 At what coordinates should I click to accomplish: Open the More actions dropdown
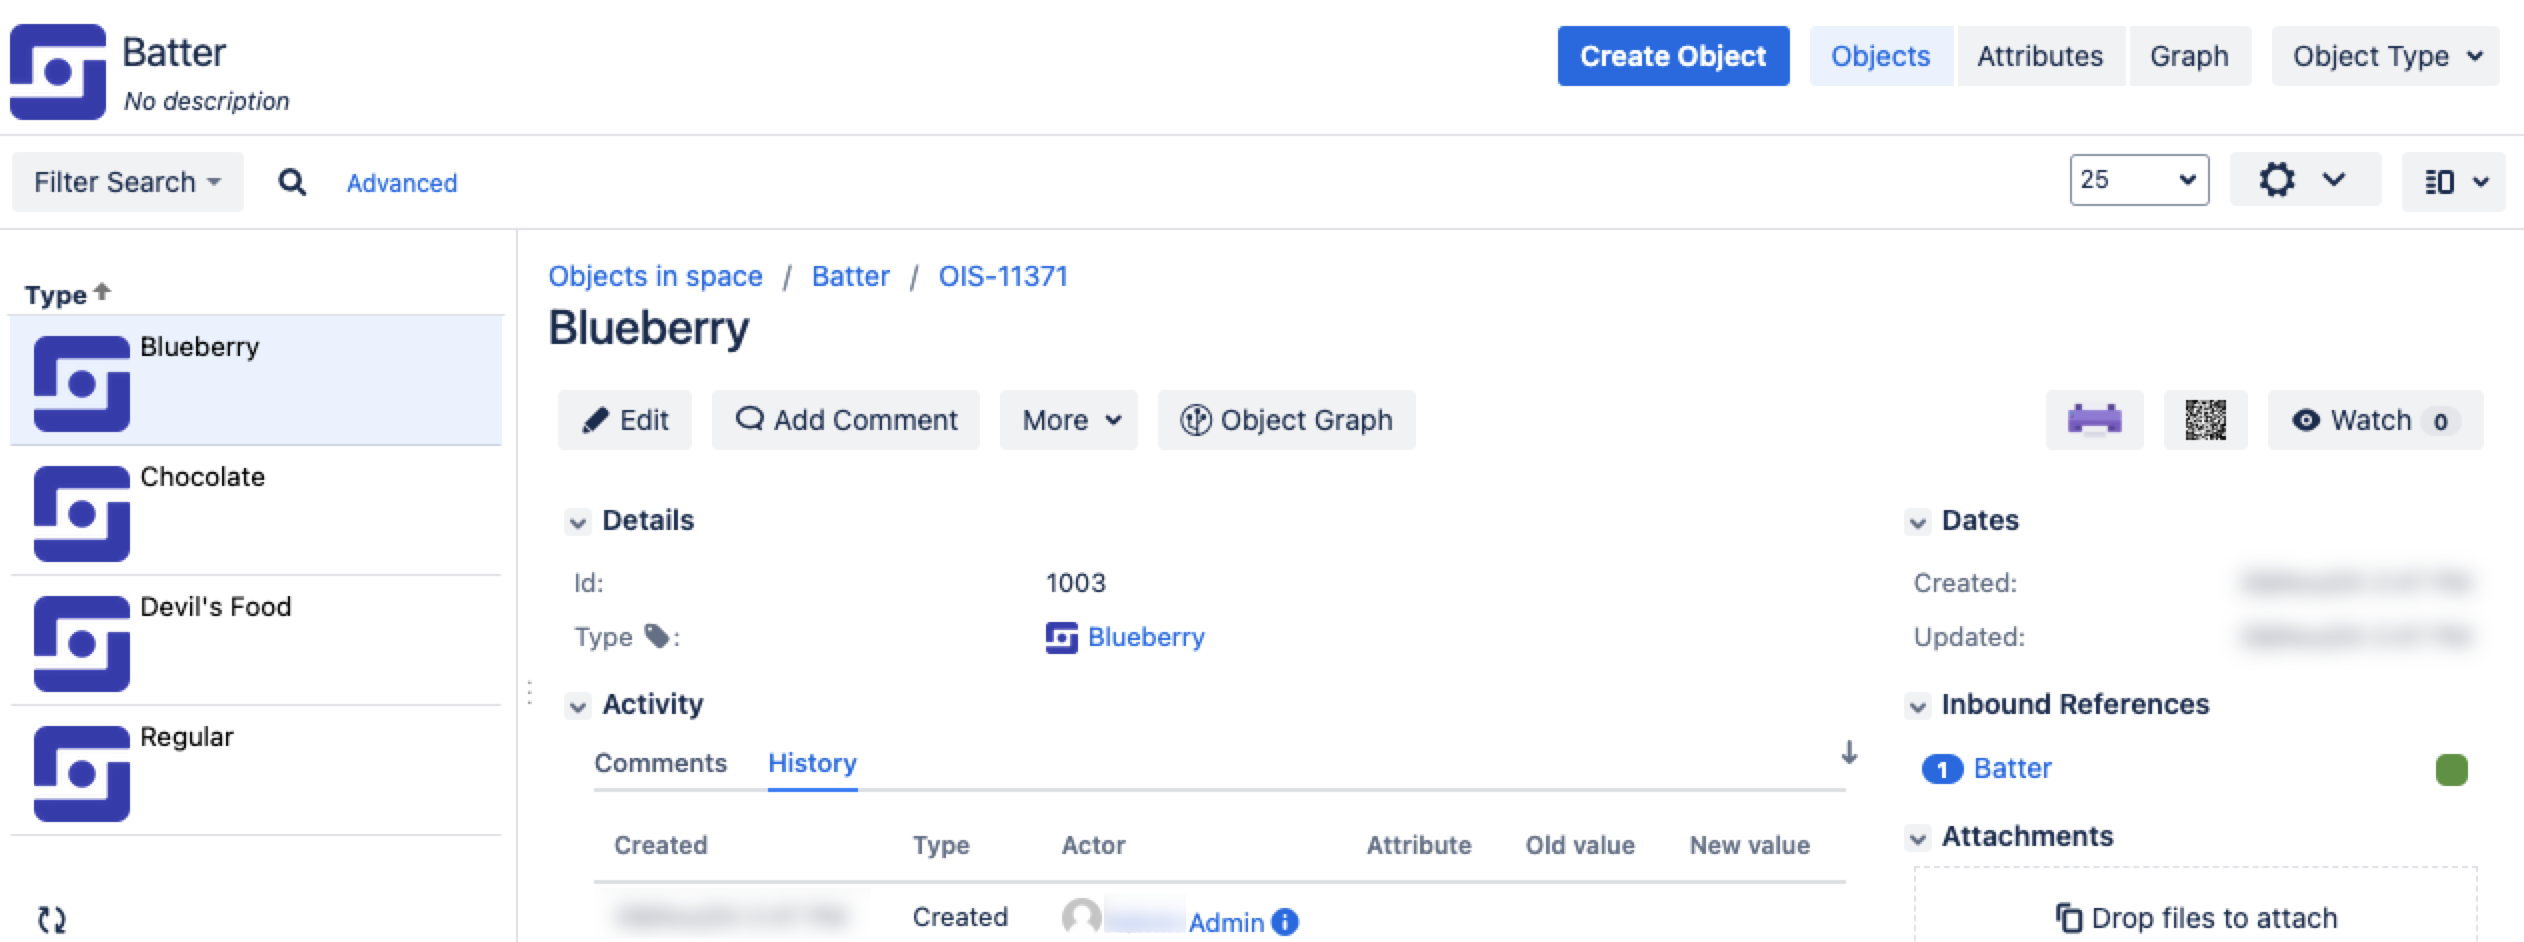[x=1069, y=420]
